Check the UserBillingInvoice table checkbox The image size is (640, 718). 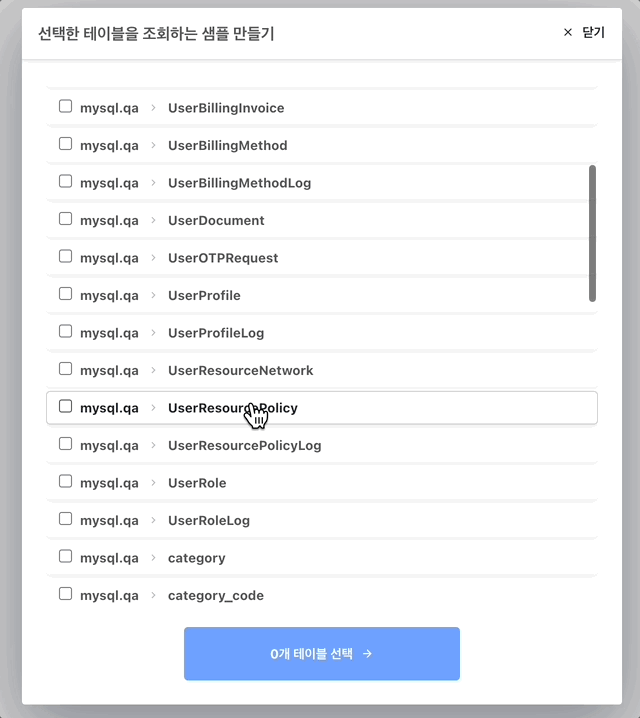tap(65, 106)
